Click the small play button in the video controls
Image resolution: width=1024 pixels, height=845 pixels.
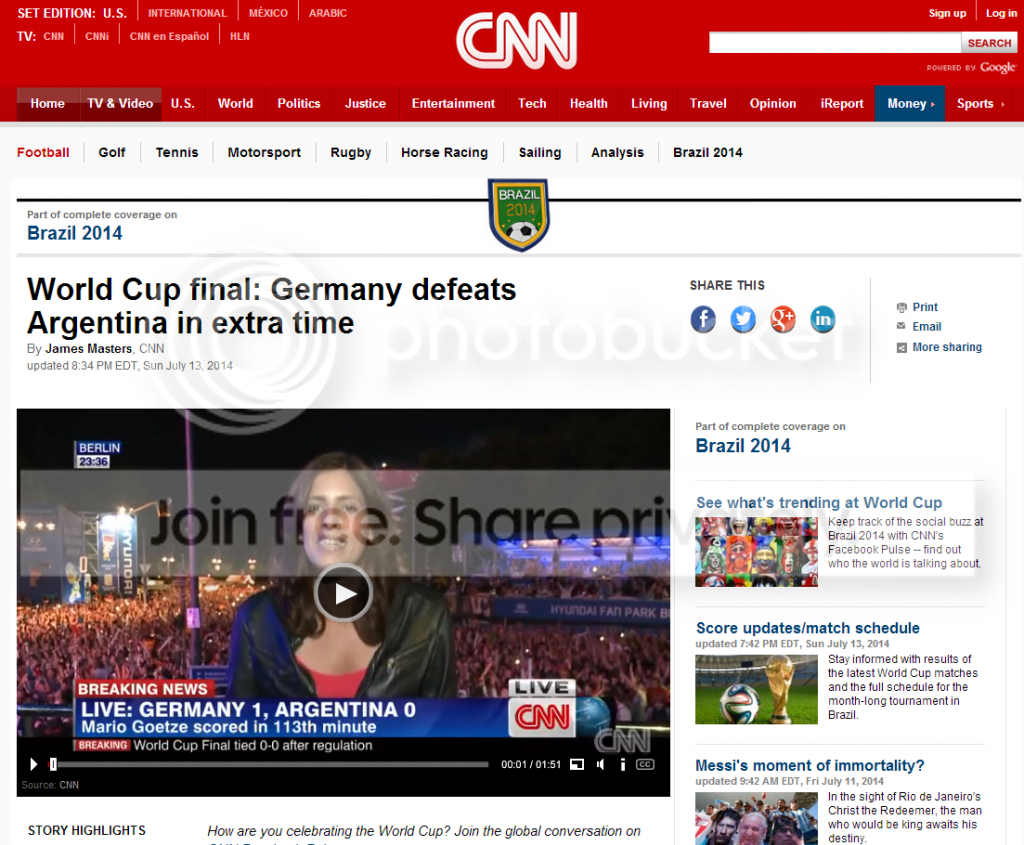tap(33, 764)
